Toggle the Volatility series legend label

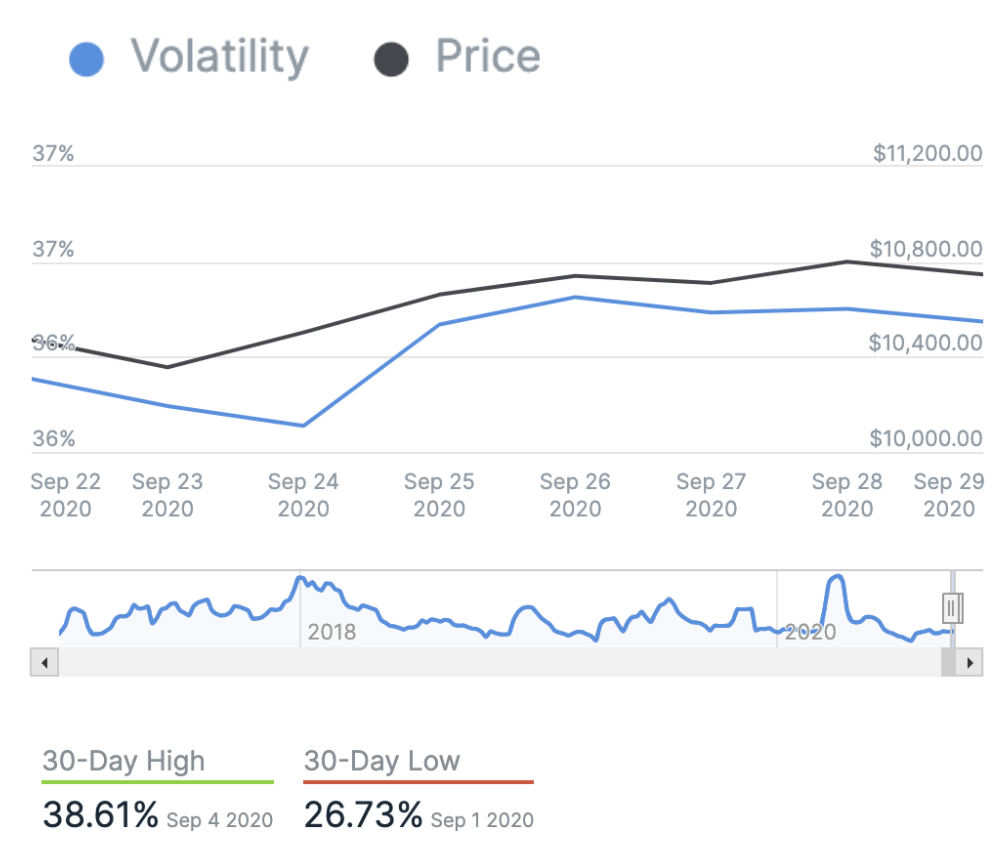[x=219, y=57]
